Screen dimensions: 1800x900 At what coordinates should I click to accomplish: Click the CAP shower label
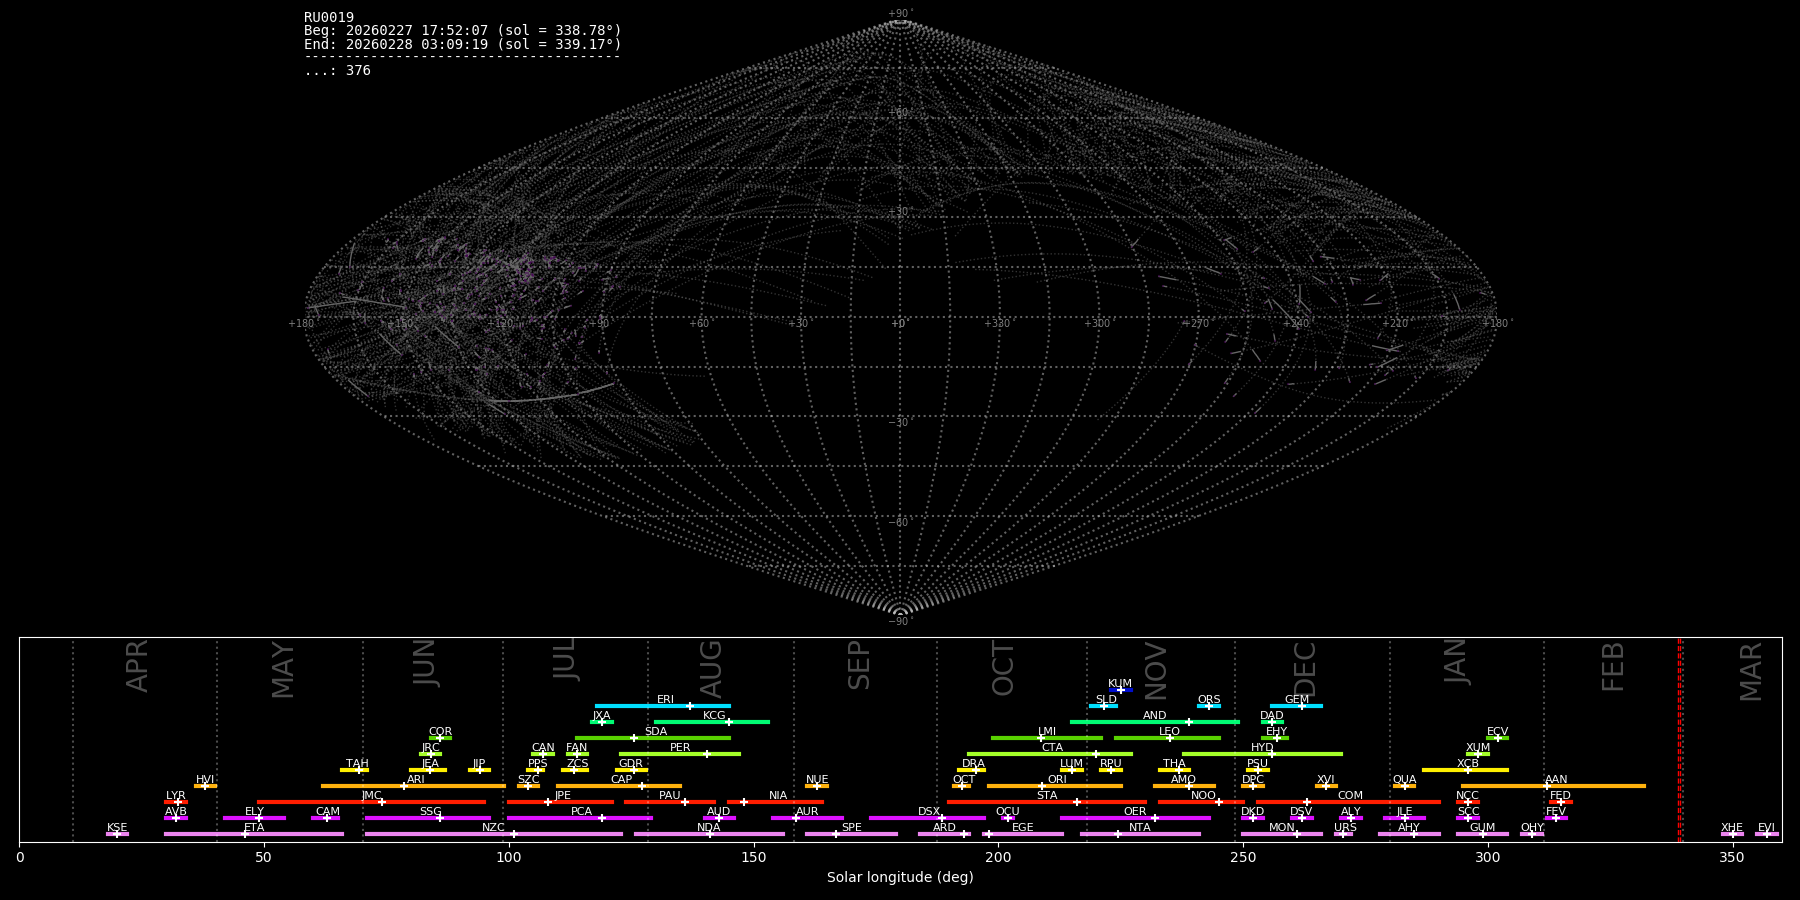[x=621, y=780]
